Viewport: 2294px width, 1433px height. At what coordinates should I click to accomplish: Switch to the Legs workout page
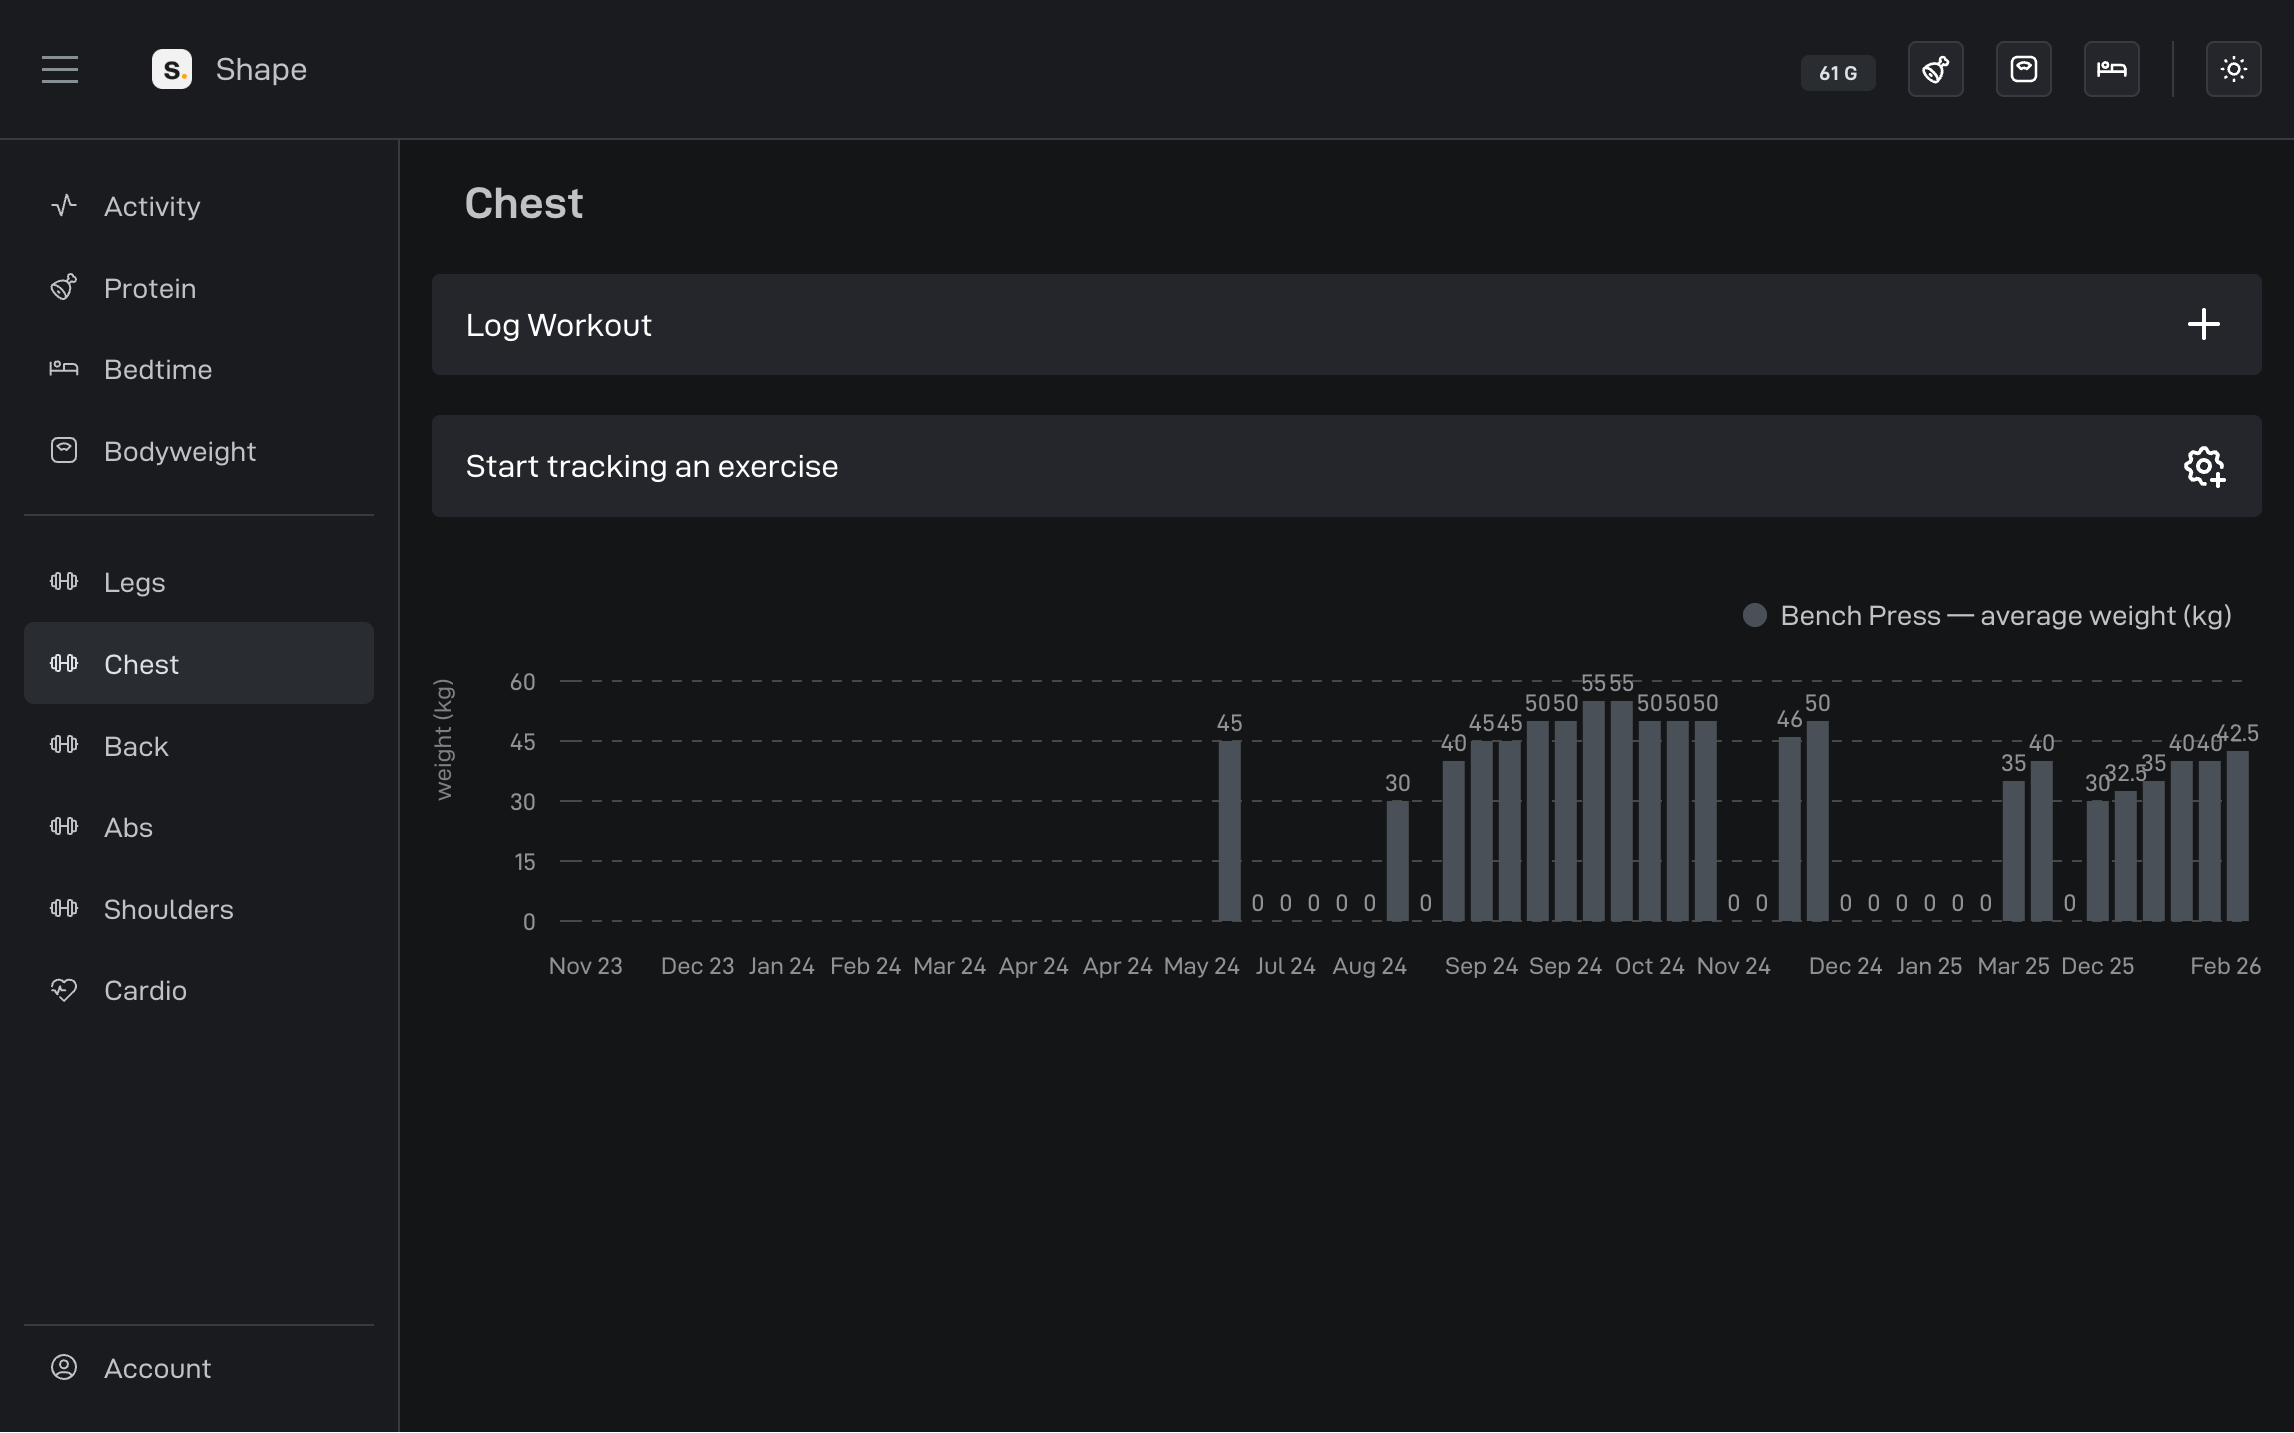[x=134, y=582]
